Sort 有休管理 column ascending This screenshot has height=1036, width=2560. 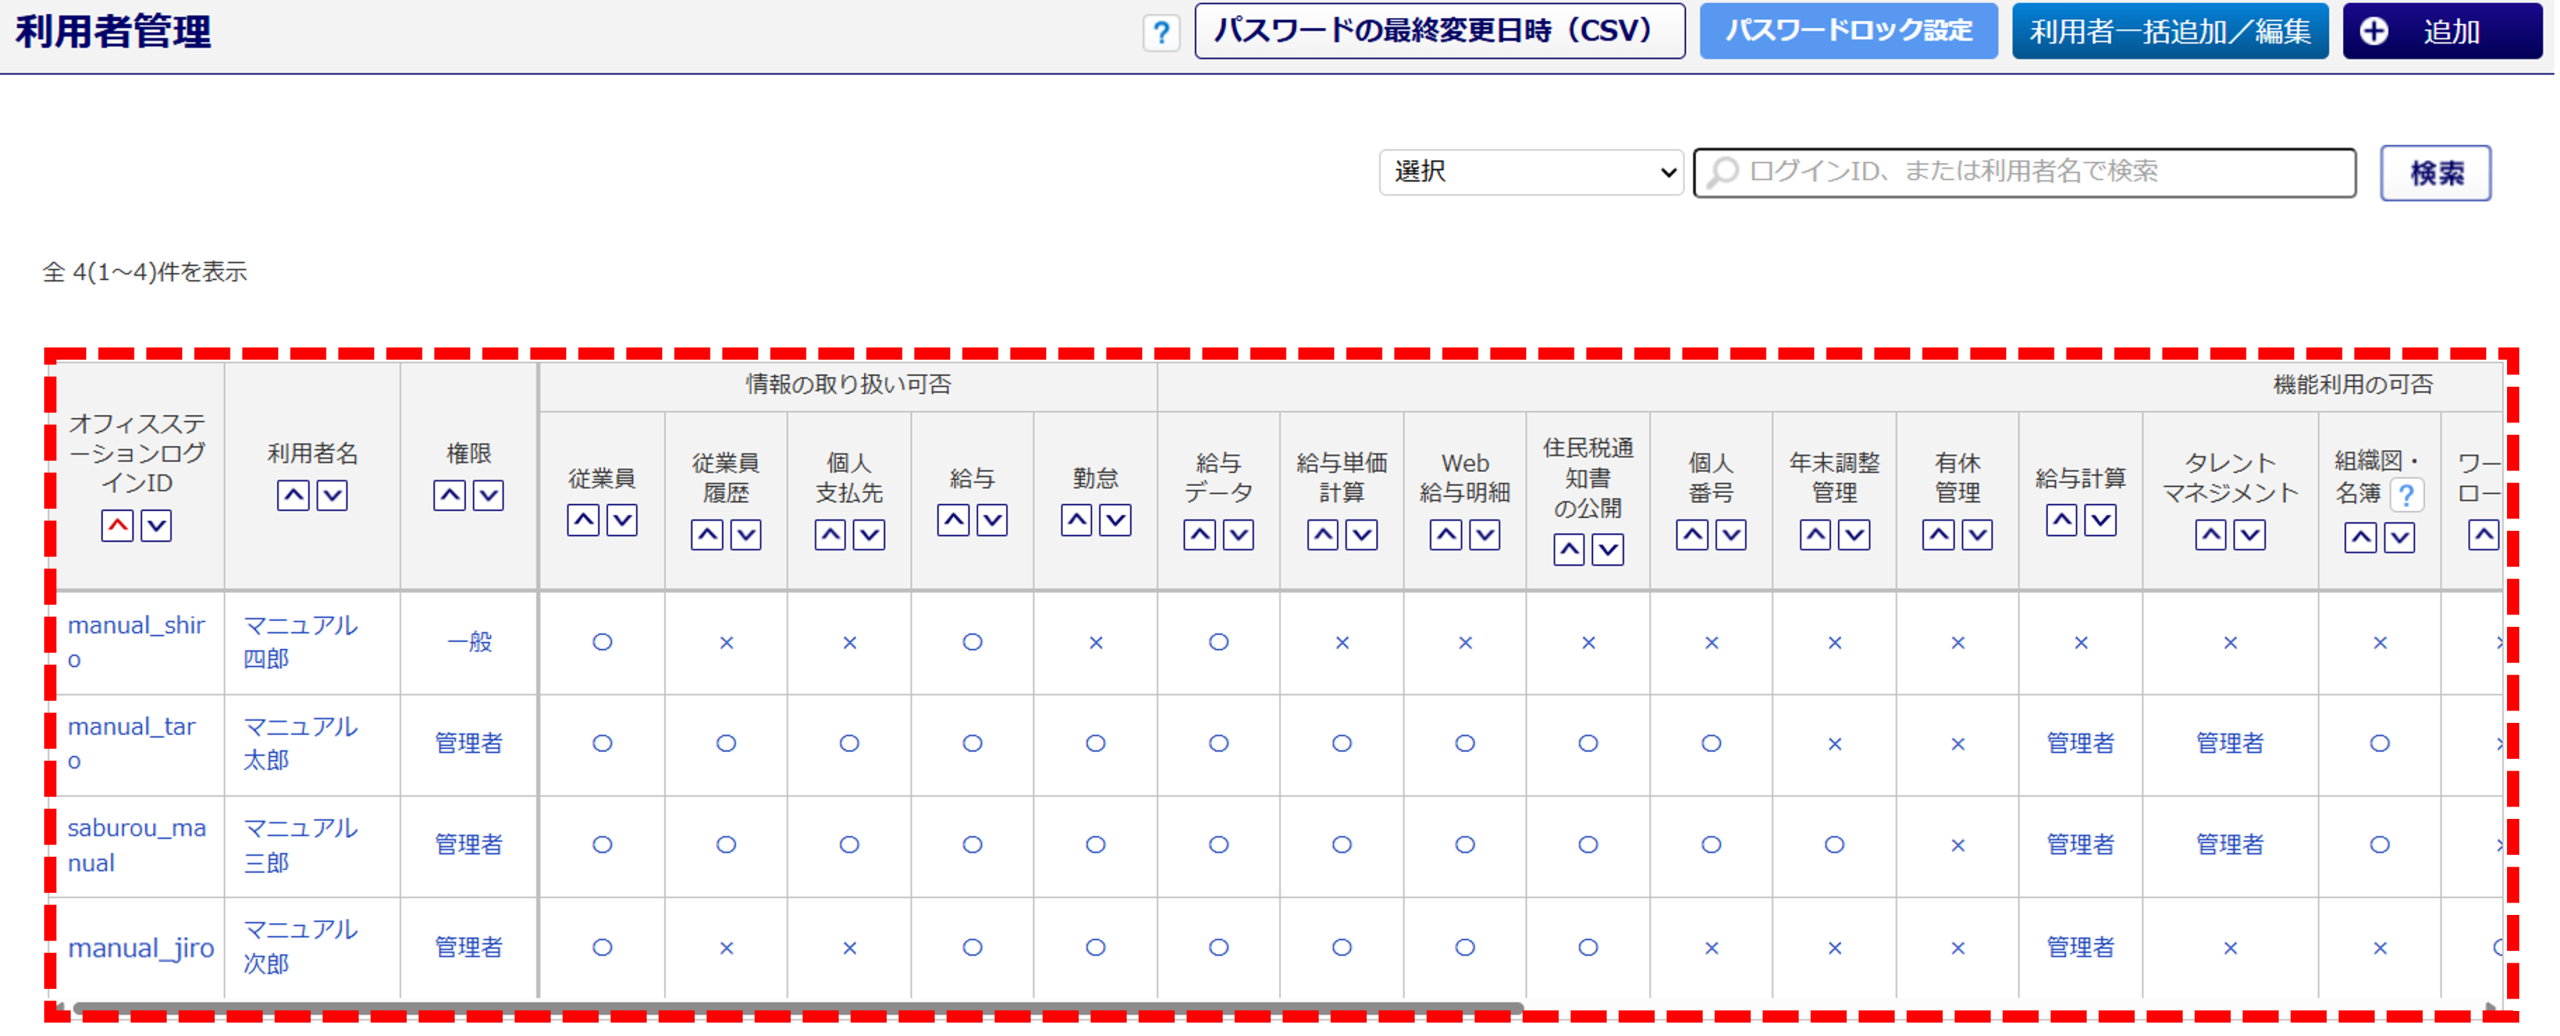click(1938, 535)
